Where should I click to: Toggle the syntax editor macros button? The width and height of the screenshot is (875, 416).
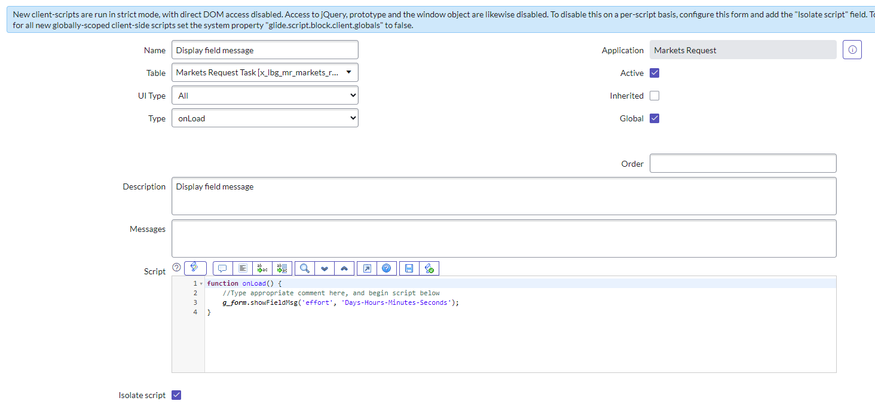[197, 268]
